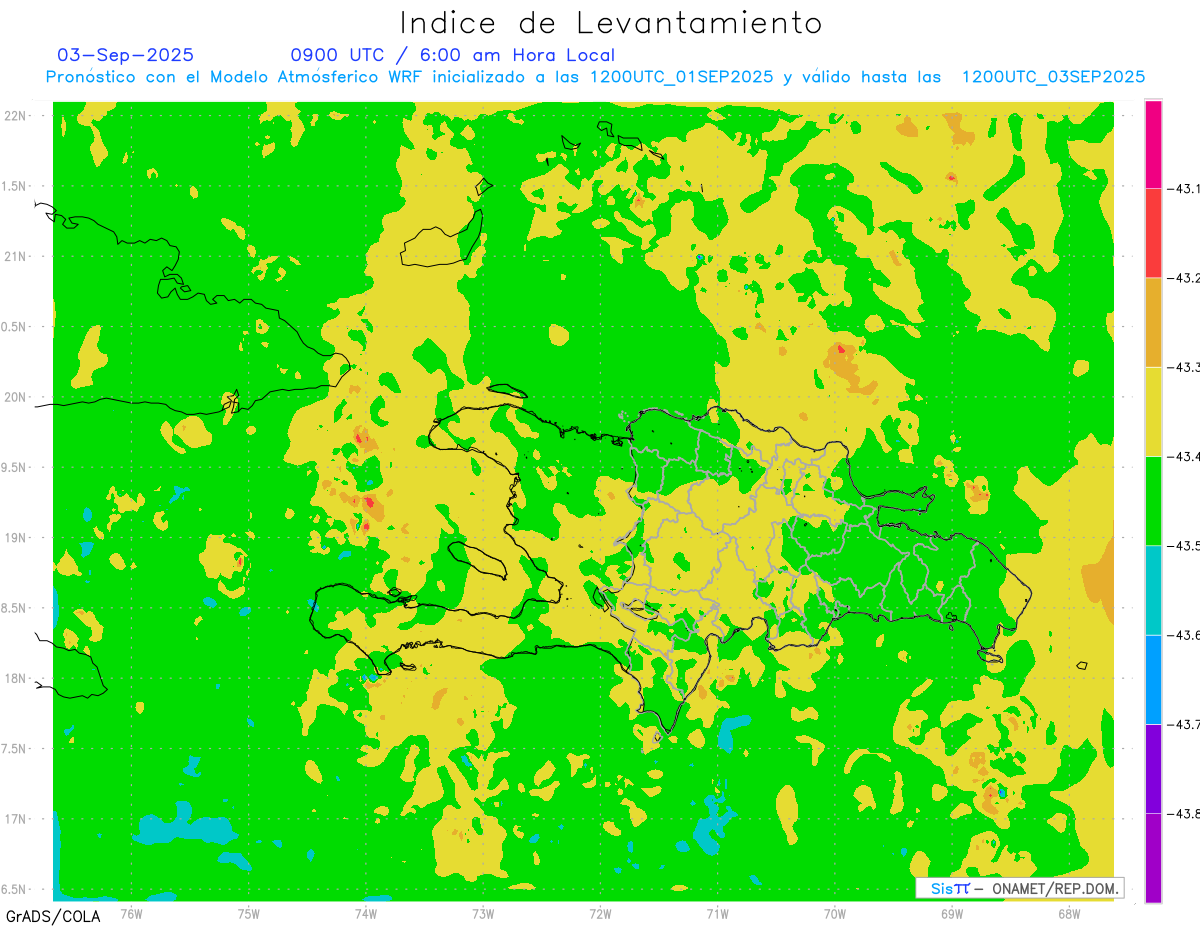Pick the orange swatch in the color legend
The image size is (1200, 927).
point(1153,322)
